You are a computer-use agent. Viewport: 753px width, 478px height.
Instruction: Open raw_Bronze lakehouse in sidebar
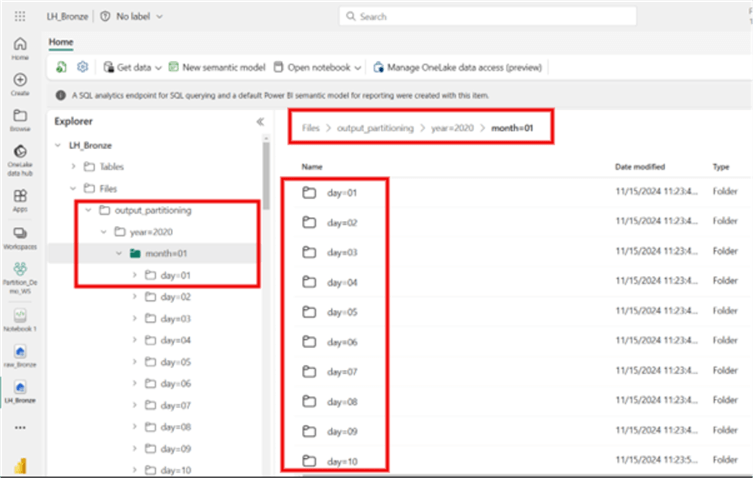[20, 356]
